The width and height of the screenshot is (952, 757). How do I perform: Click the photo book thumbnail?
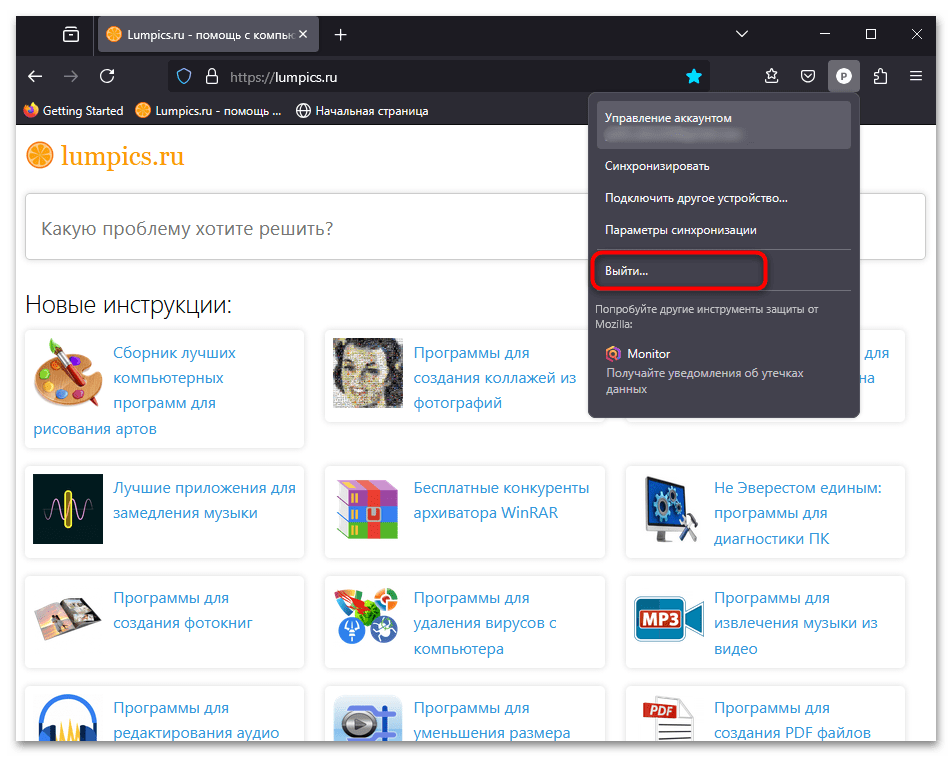(68, 619)
